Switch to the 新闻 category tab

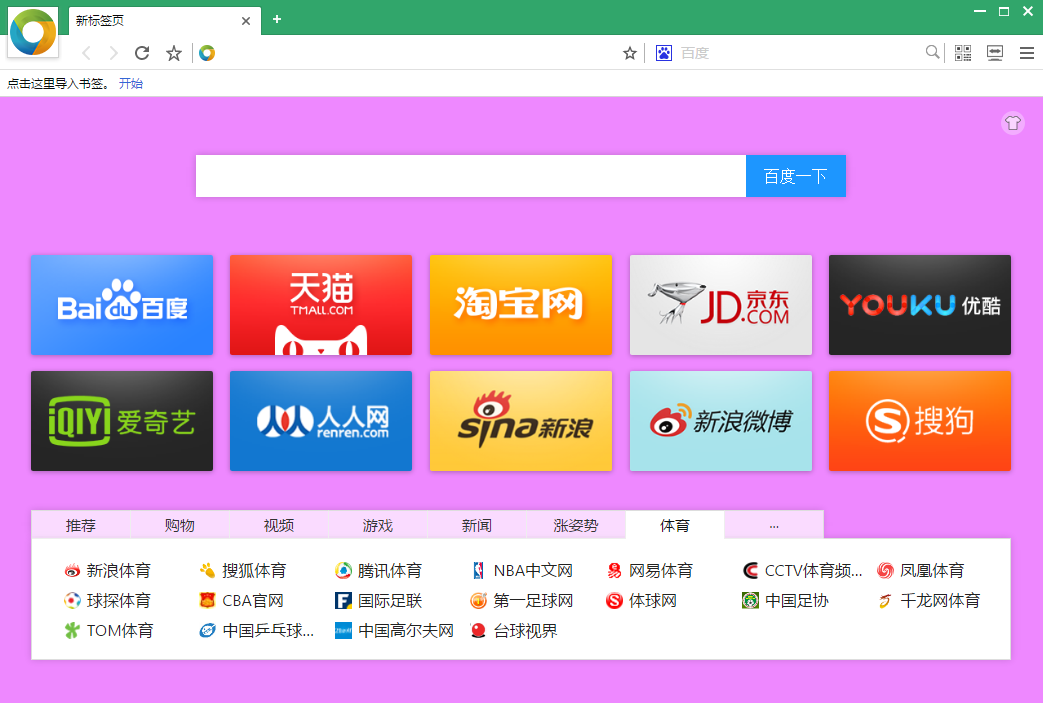(x=477, y=525)
